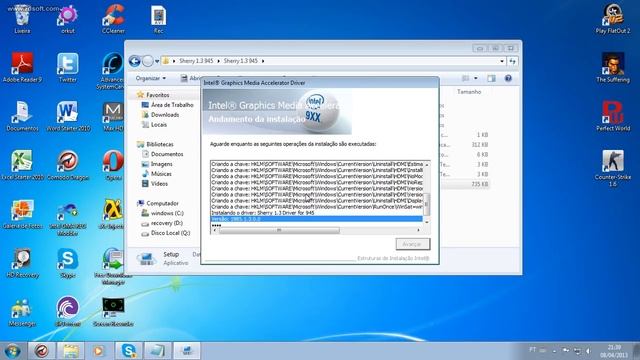The image size is (640, 360).
Task: Click the Explorer help question mark icon
Action: point(508,78)
